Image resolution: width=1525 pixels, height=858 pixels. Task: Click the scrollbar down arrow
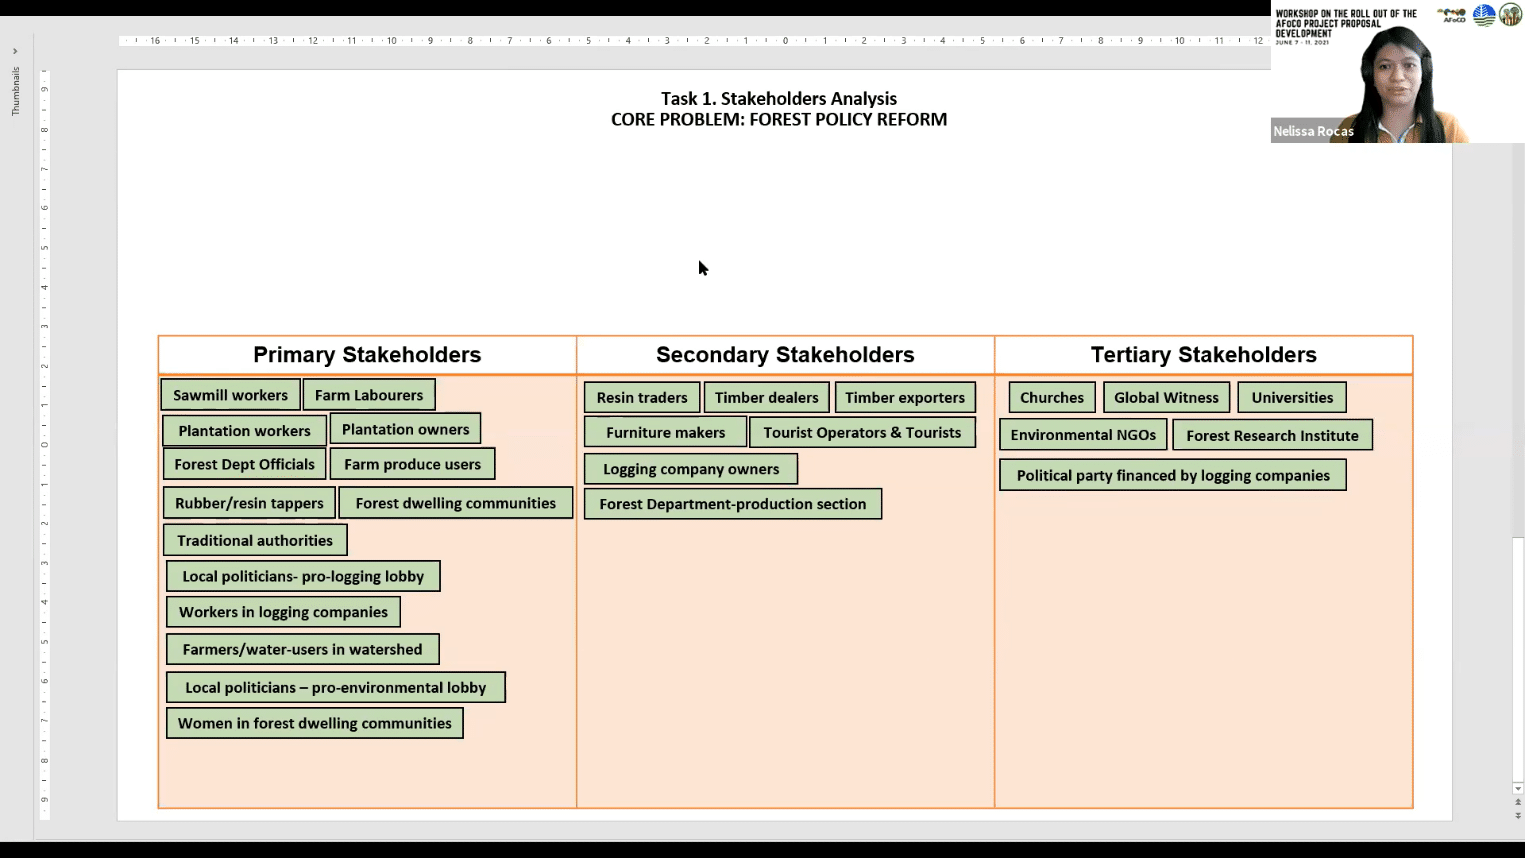[x=1518, y=789]
